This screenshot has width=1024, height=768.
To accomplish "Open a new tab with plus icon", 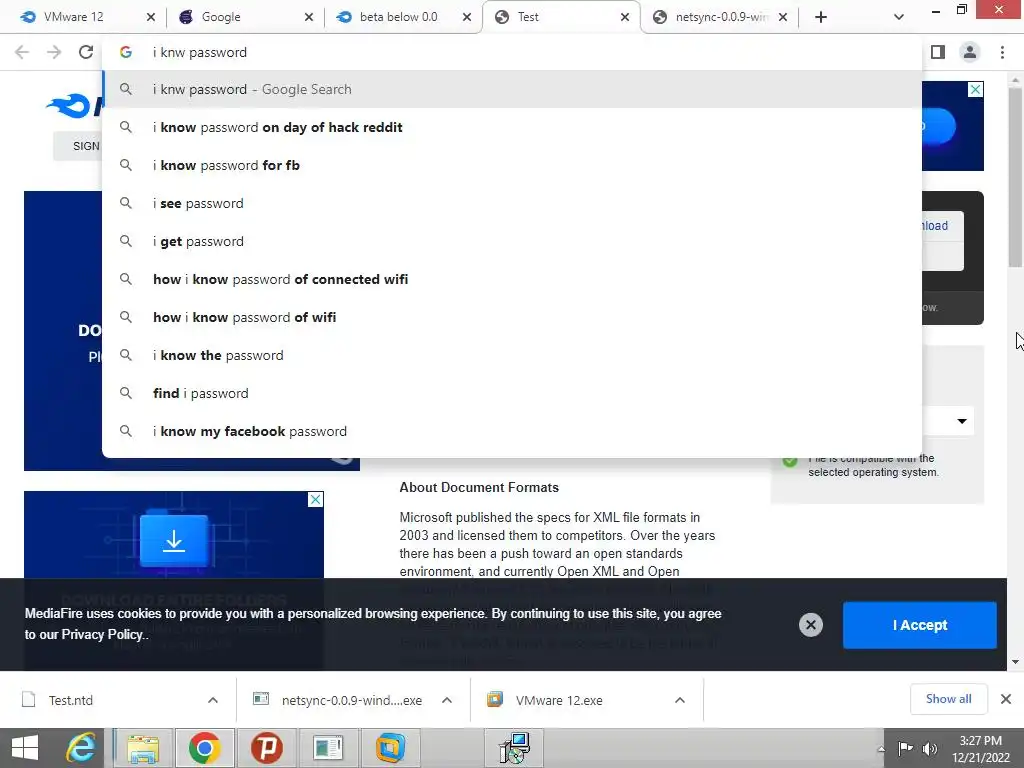I will (x=821, y=17).
